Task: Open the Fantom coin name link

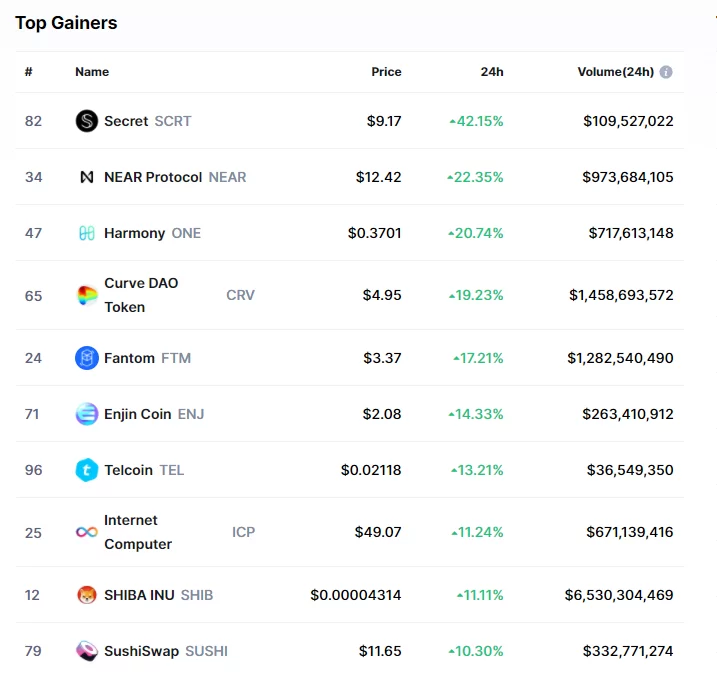Action: (x=129, y=358)
